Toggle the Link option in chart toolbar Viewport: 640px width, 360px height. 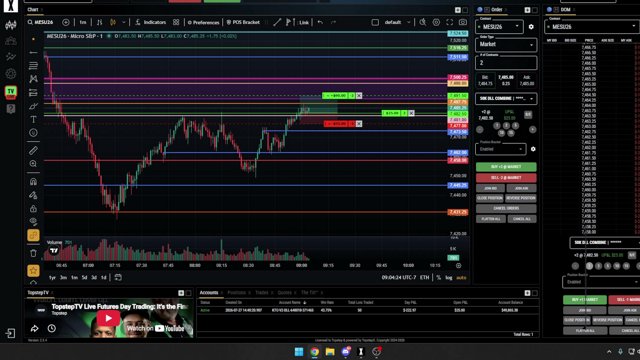click(304, 22)
